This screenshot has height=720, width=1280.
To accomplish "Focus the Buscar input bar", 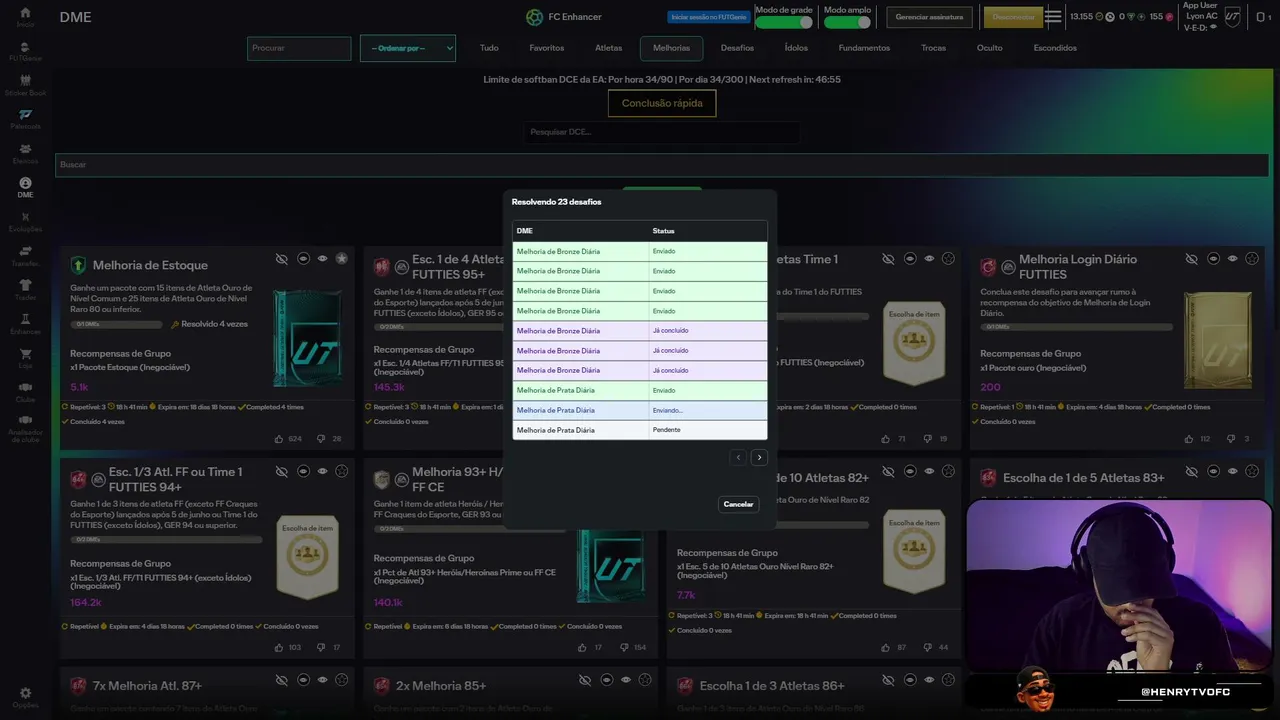I will 662,165.
